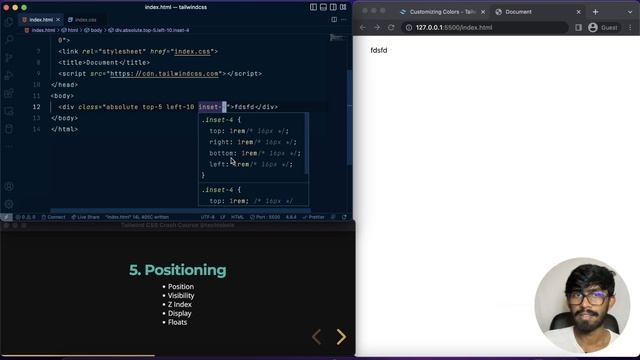Toggle secondary sidebar layout icon in title bar
This screenshot has height=360, width=640.
333,7
